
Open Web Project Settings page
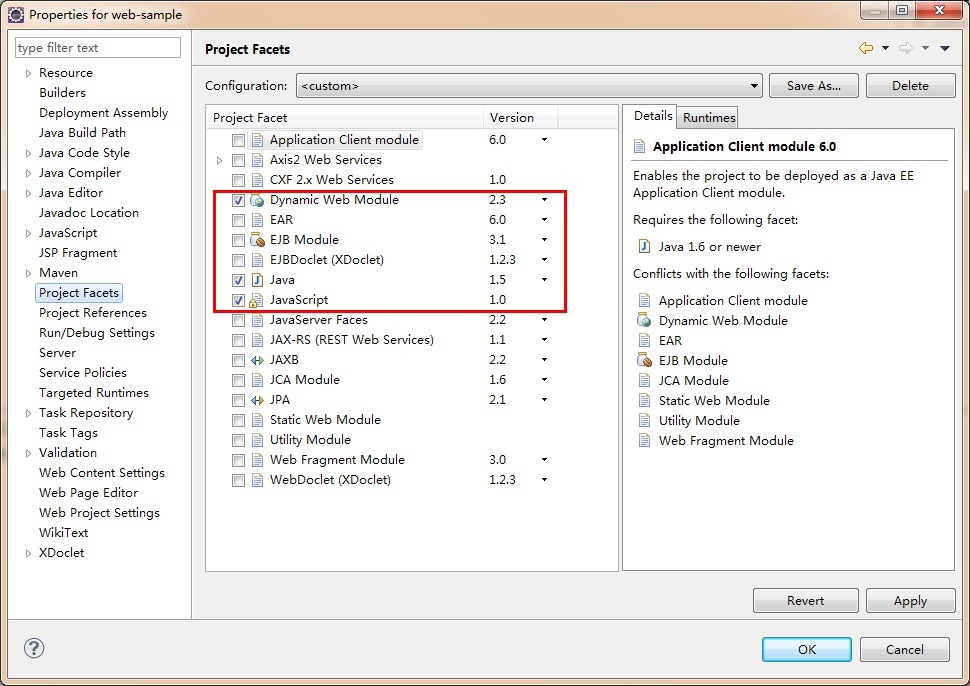(99, 513)
